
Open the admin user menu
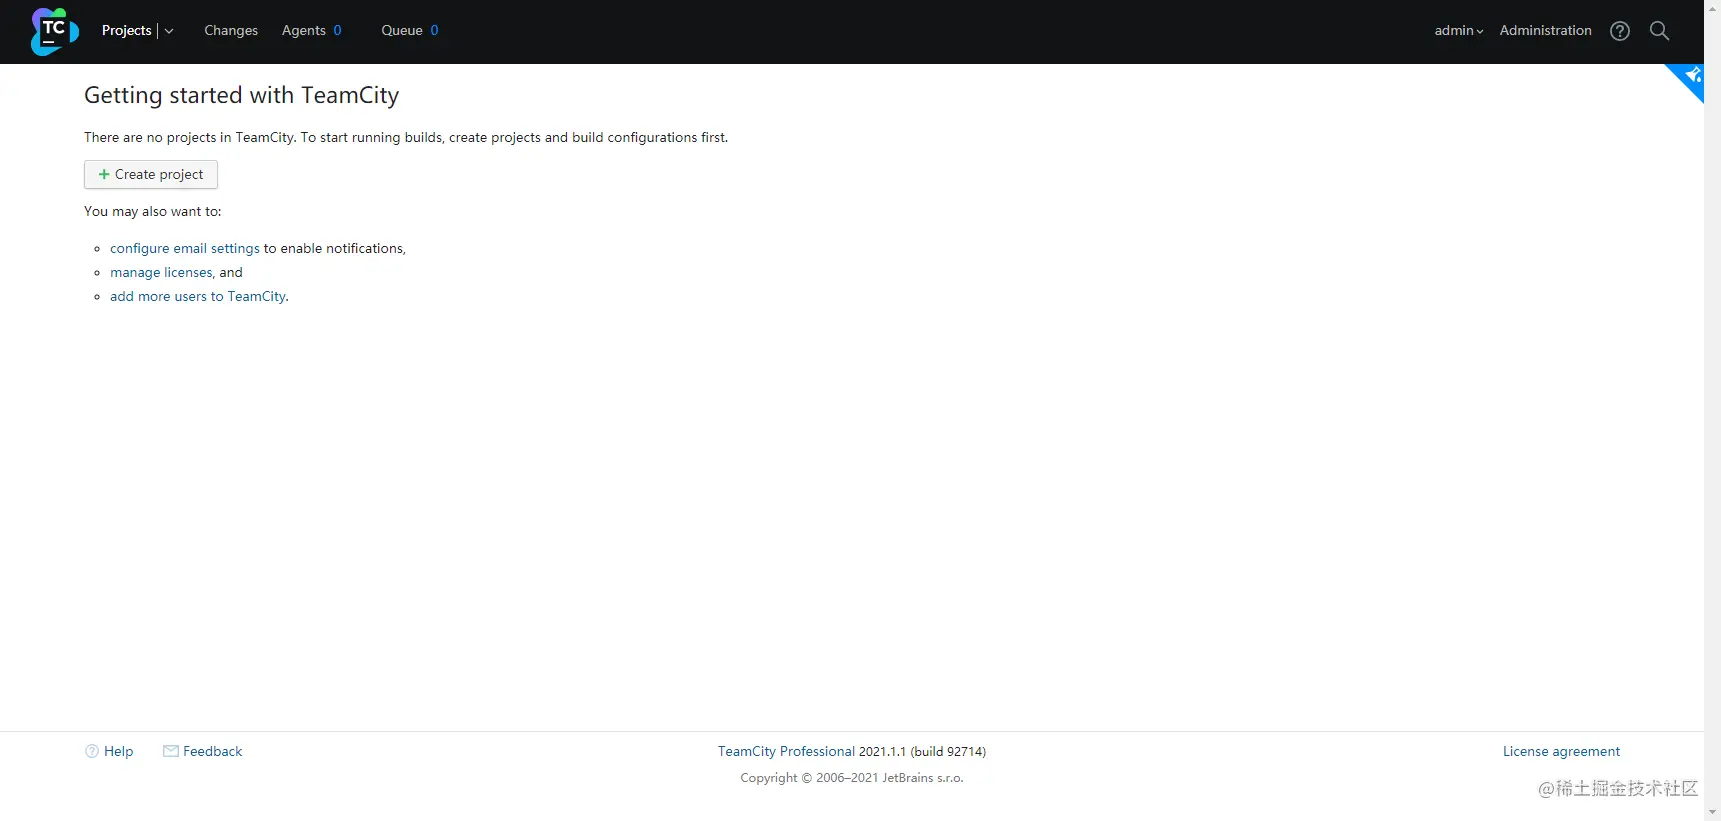pyautogui.click(x=1459, y=31)
